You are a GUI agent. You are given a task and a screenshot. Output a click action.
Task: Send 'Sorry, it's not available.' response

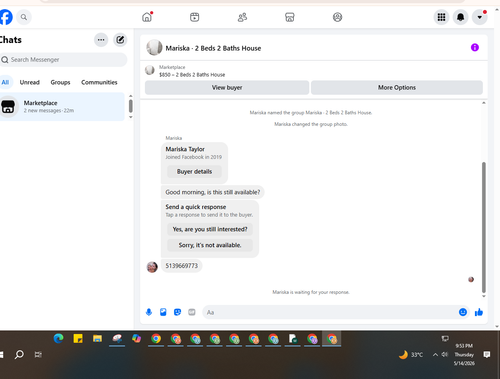click(x=210, y=245)
